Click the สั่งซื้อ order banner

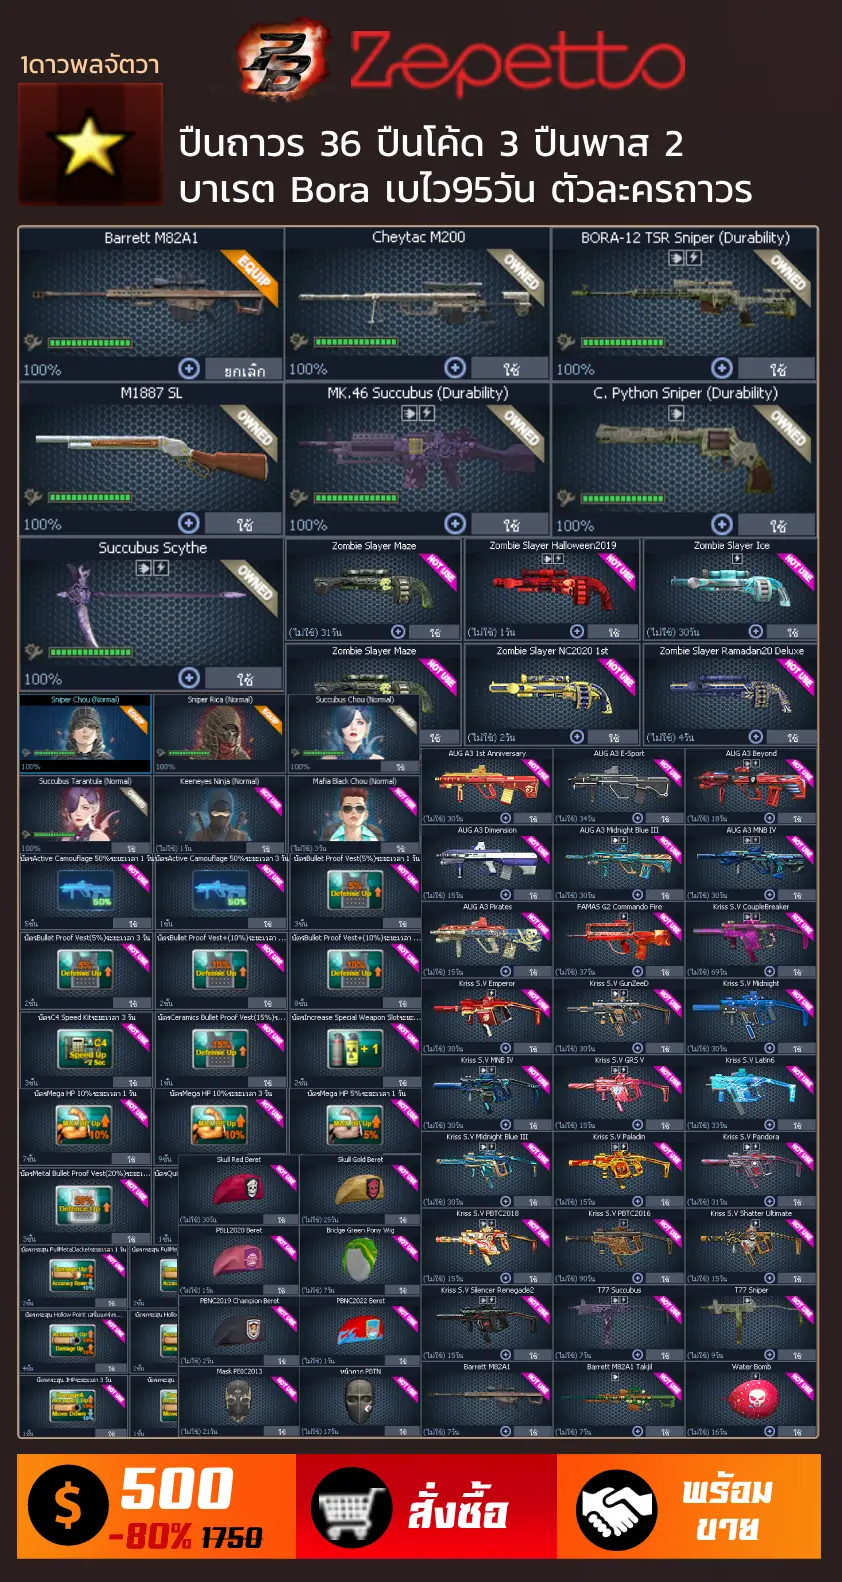click(427, 1507)
